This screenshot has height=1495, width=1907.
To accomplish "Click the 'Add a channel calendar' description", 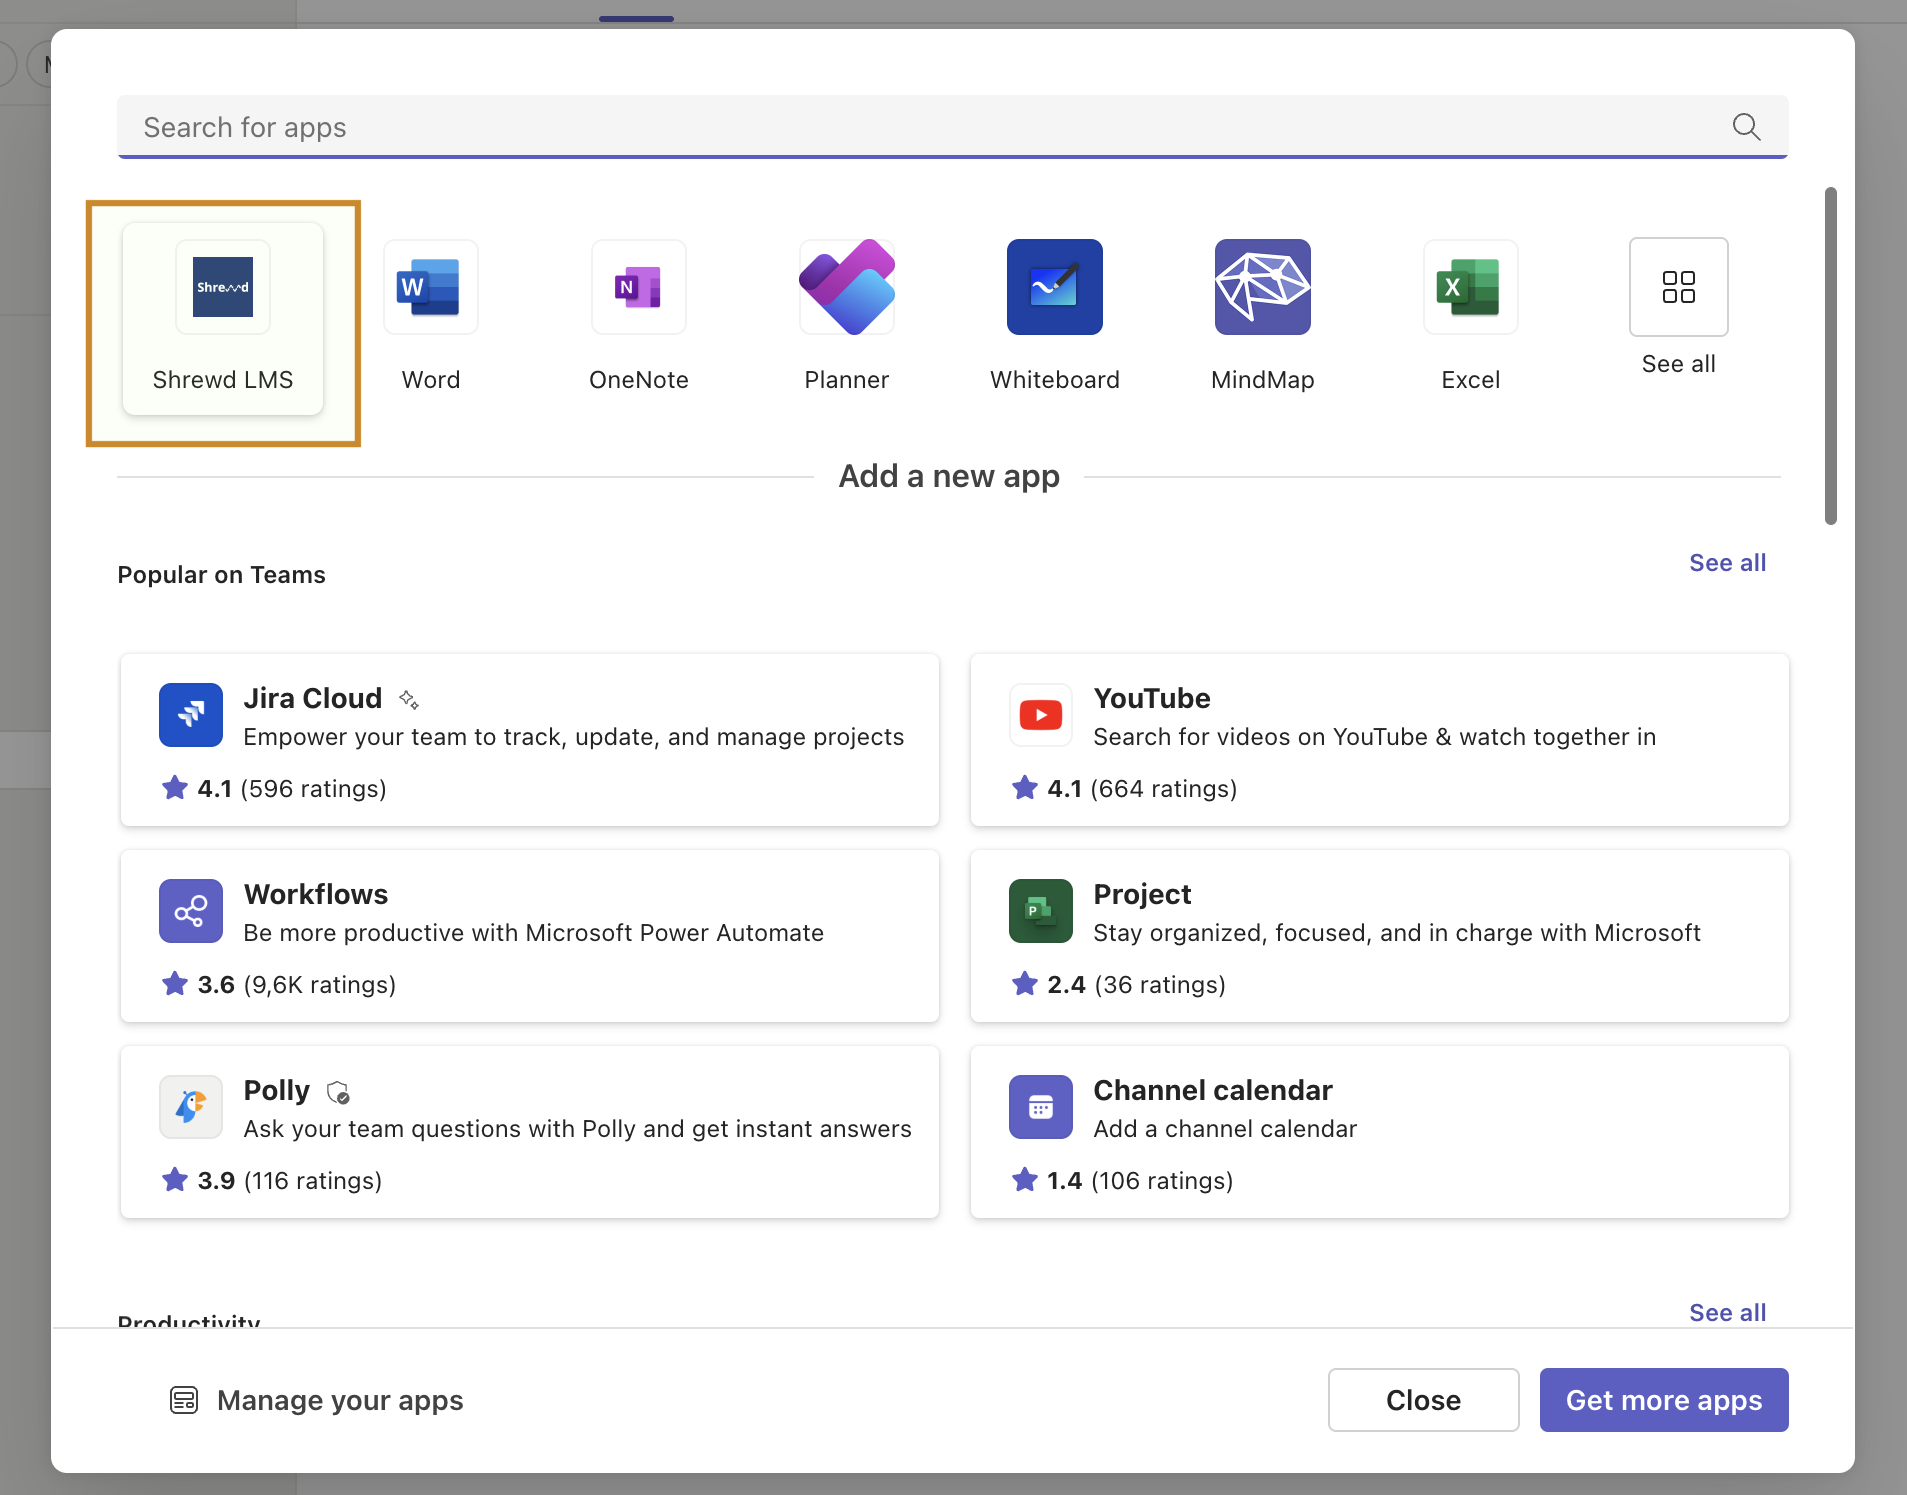I will pos(1225,1128).
